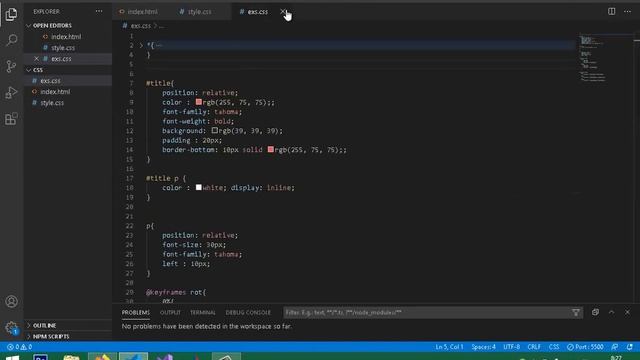Click Ln 5, Col 1 in status bar
Screen dimensions: 640x360
pos(449,347)
